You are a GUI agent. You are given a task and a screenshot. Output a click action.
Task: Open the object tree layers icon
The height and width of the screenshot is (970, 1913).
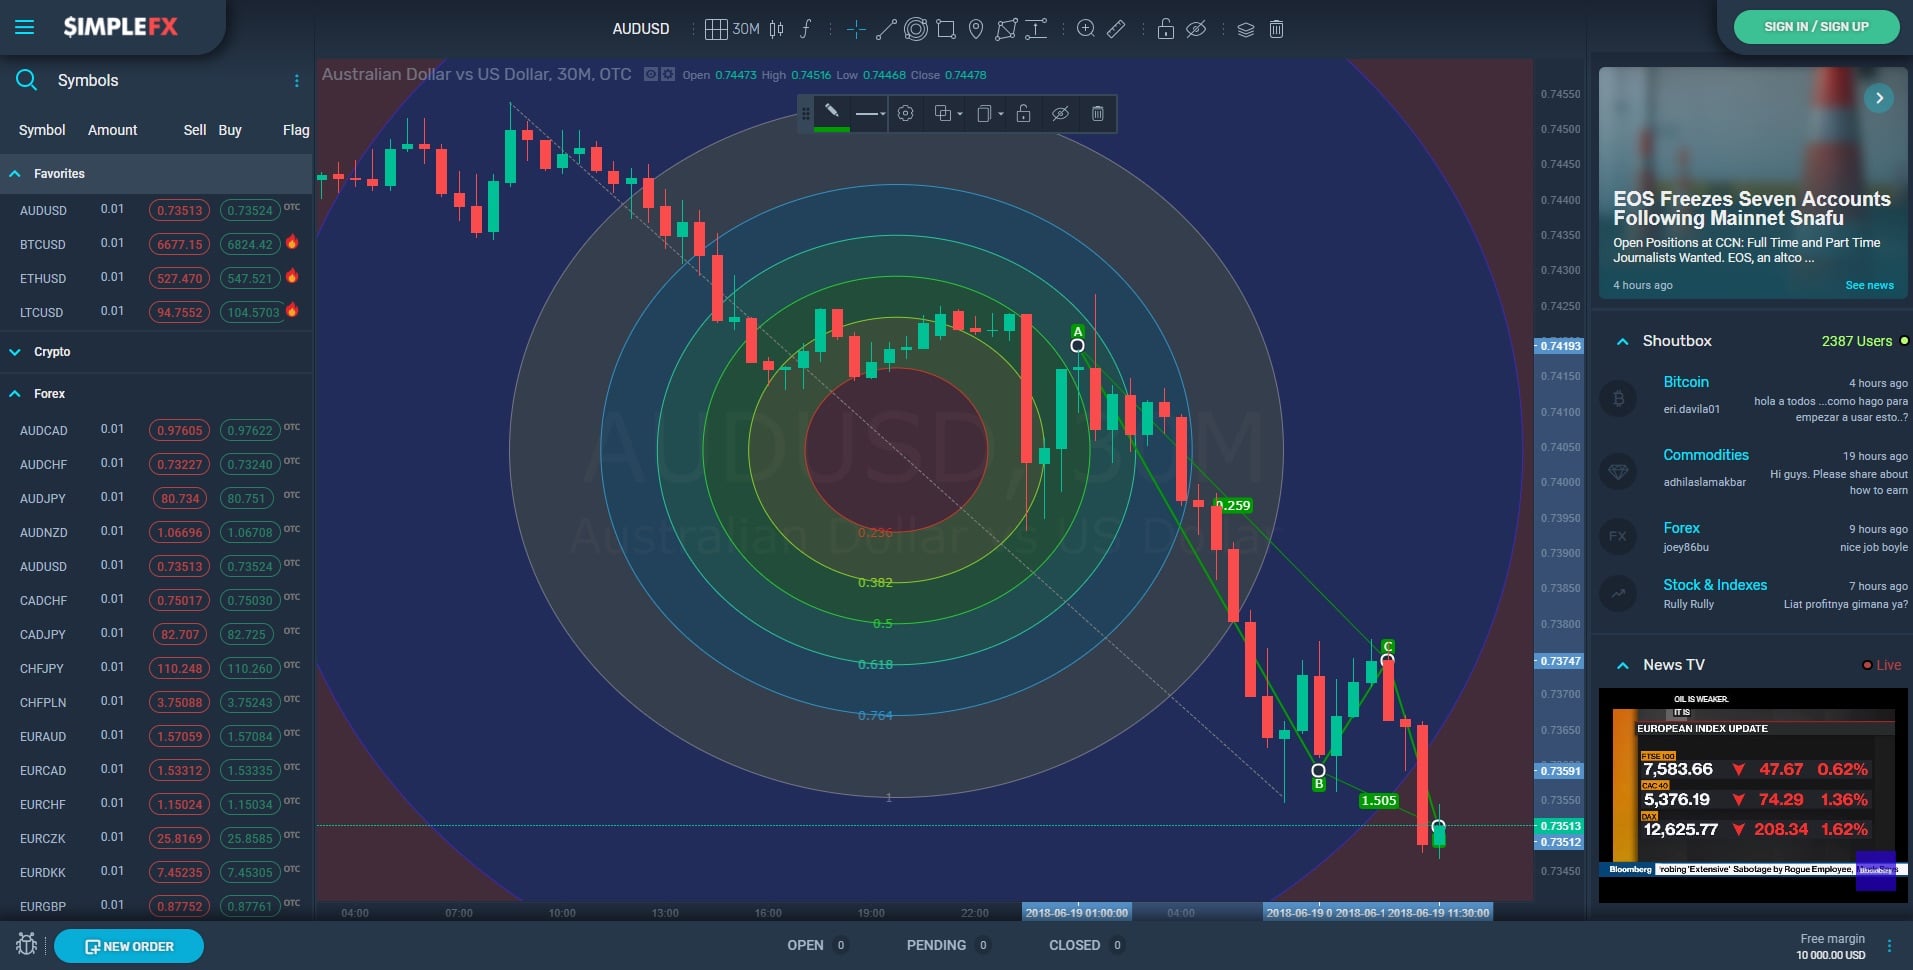pos(1245,29)
